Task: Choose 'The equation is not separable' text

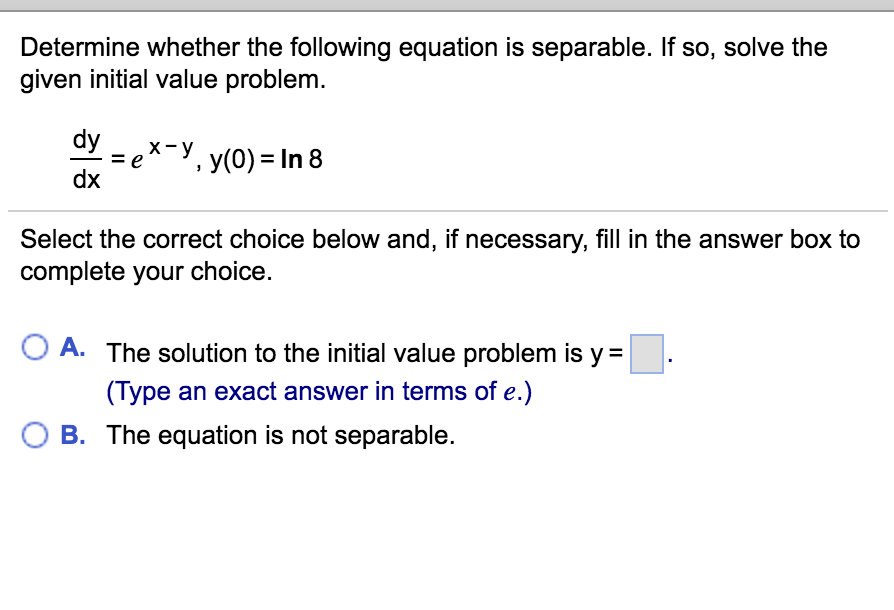Action: tap(281, 436)
